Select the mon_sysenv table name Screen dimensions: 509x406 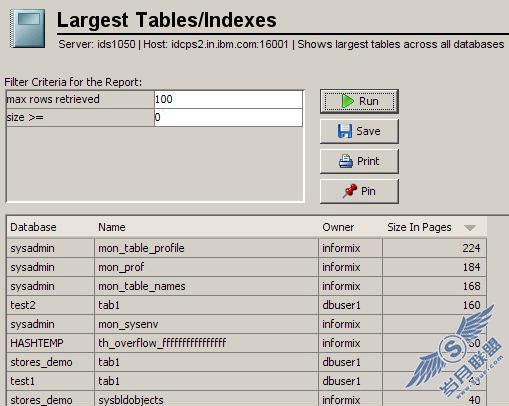[x=128, y=324]
